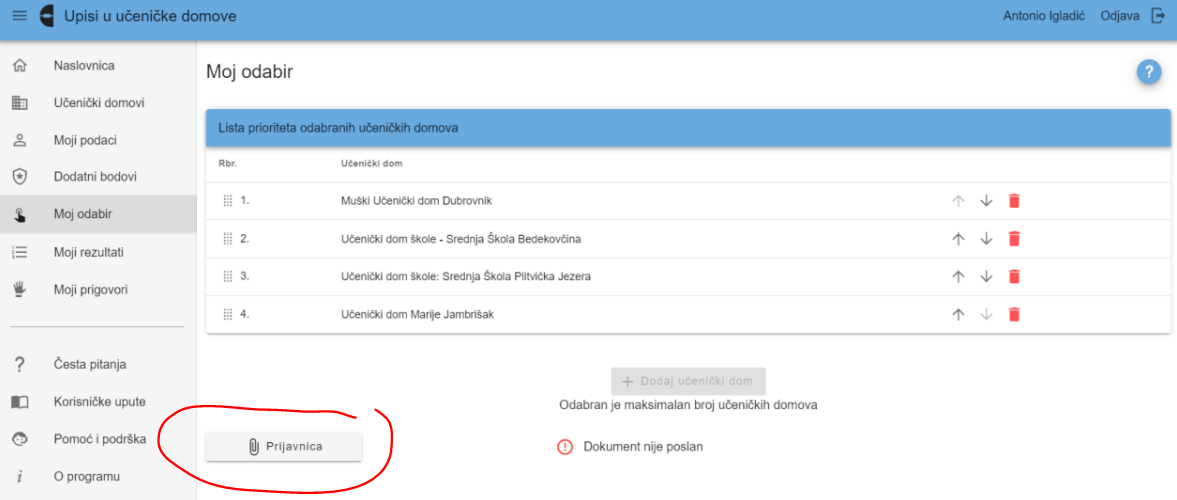Select Moj odabir in sidebar
This screenshot has height=500, width=1177.
98,214
